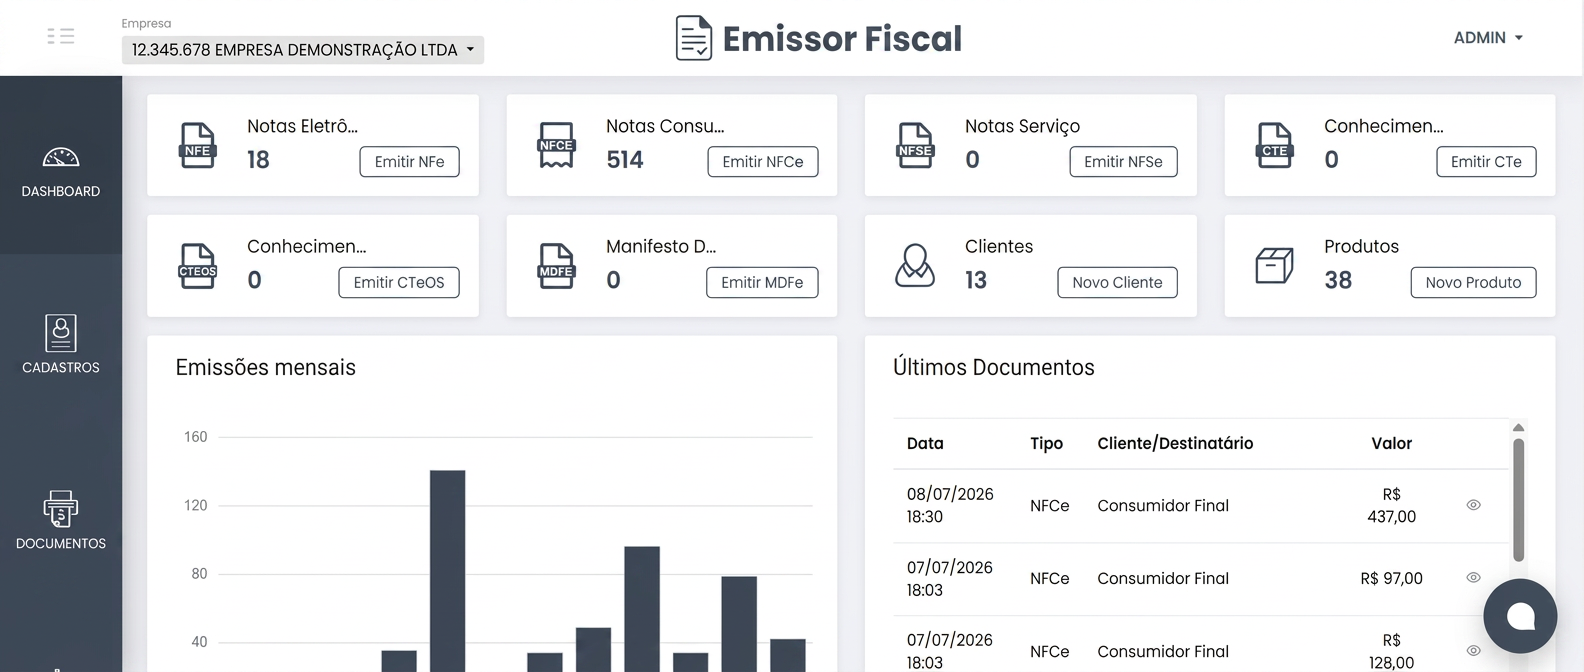Click the Data column header
Screen dimensions: 1584x672
925,444
